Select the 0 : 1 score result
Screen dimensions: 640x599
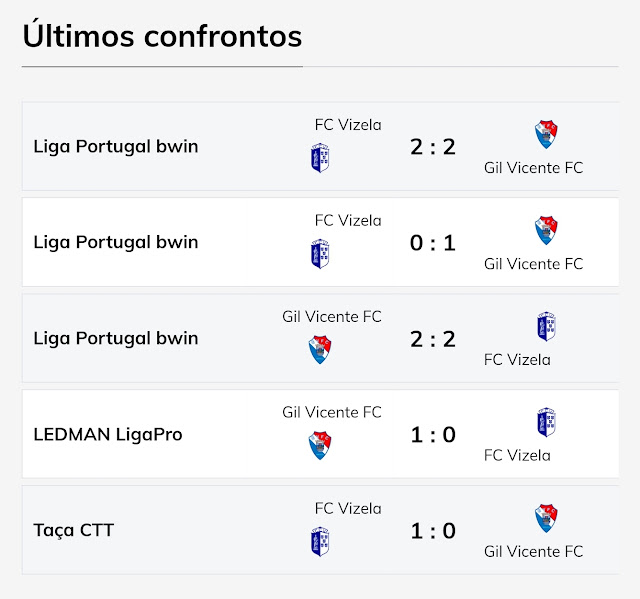433,243
